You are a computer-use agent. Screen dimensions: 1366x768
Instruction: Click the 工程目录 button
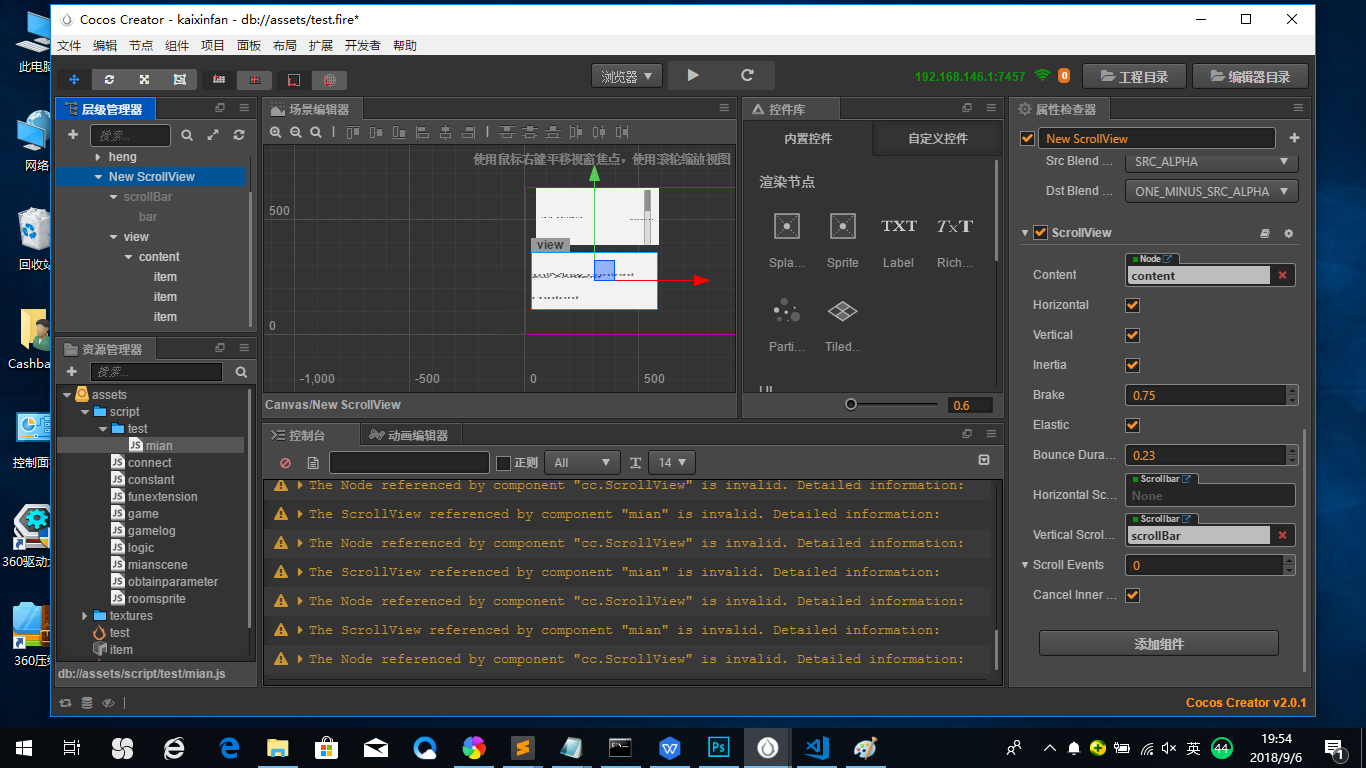pyautogui.click(x=1135, y=77)
